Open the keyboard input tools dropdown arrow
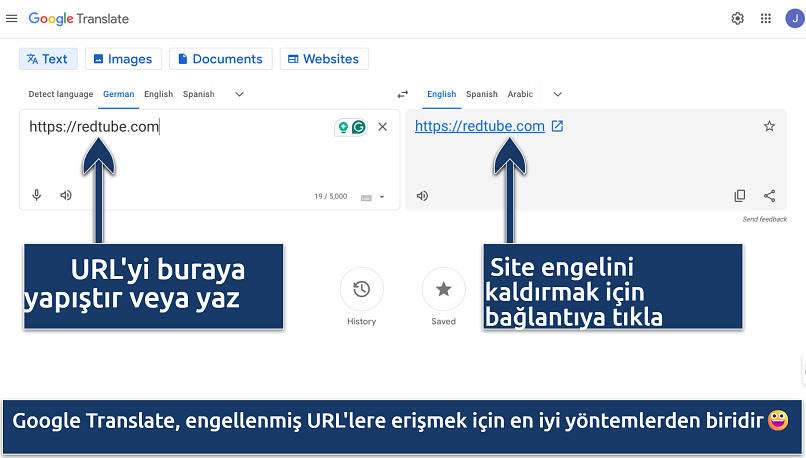Image resolution: width=806 pixels, height=458 pixels. [382, 197]
